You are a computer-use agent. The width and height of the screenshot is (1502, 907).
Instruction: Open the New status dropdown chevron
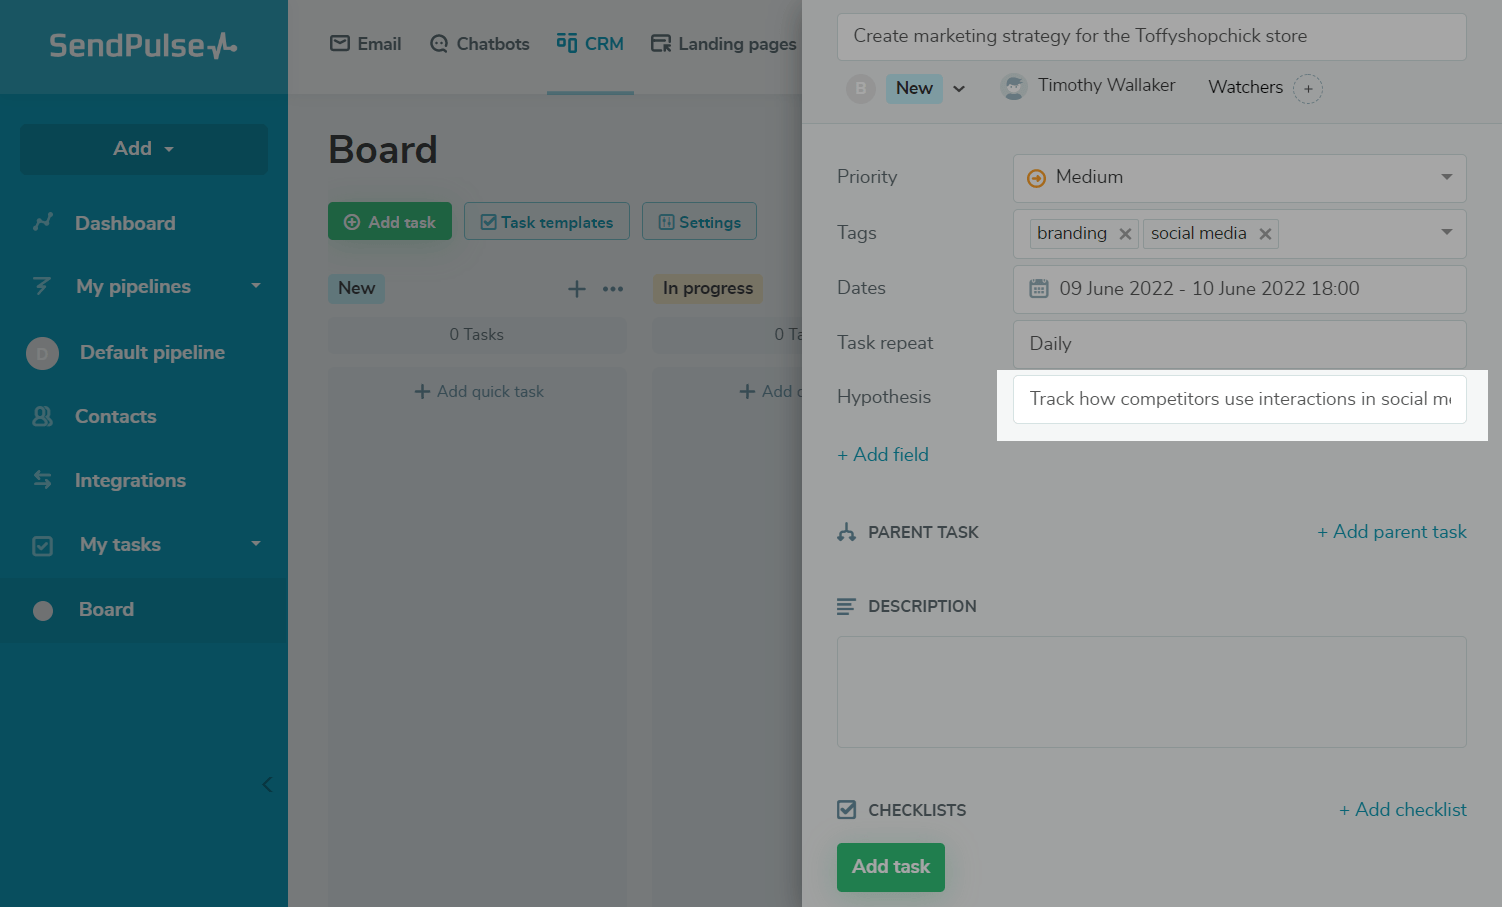coord(959,89)
